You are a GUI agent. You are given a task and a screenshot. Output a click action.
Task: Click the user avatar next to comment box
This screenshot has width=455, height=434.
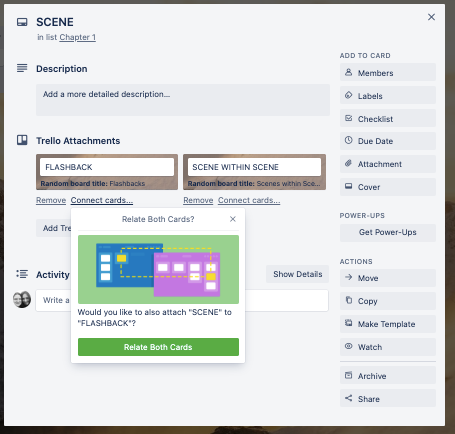tap(22, 299)
